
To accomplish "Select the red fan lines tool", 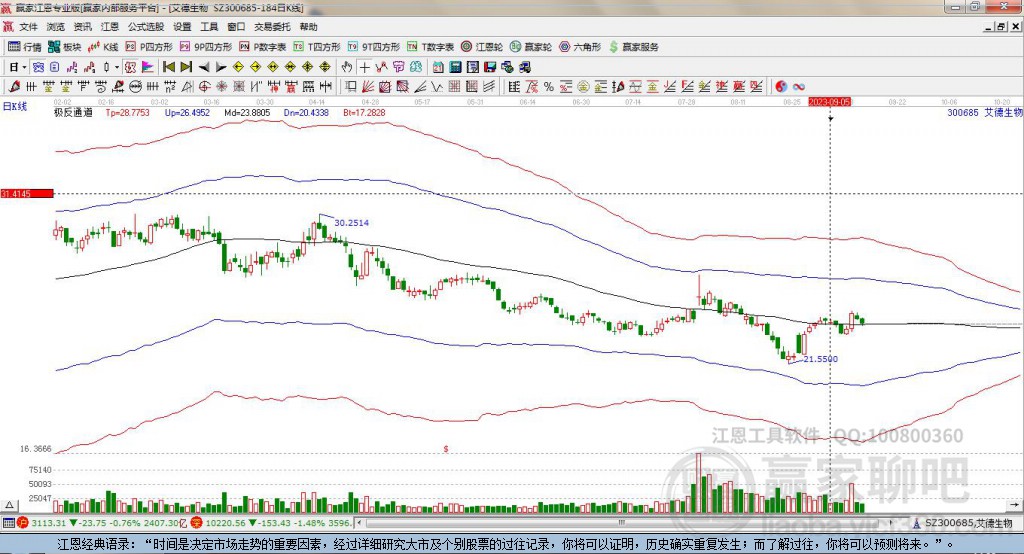I will pyautogui.click(x=368, y=86).
